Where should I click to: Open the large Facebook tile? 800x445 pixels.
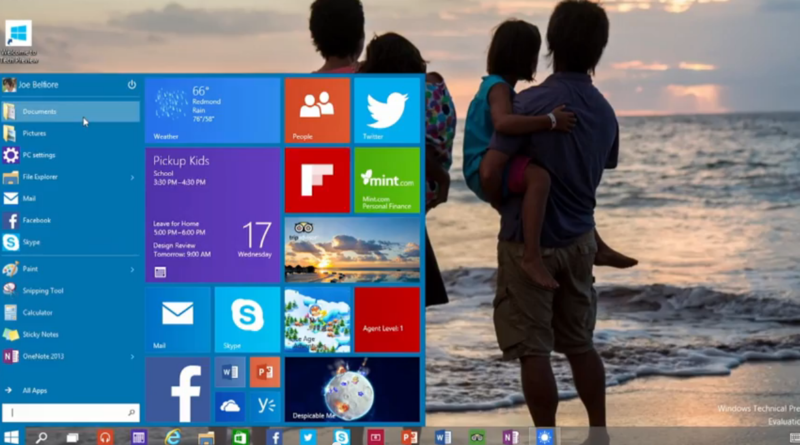pos(178,389)
